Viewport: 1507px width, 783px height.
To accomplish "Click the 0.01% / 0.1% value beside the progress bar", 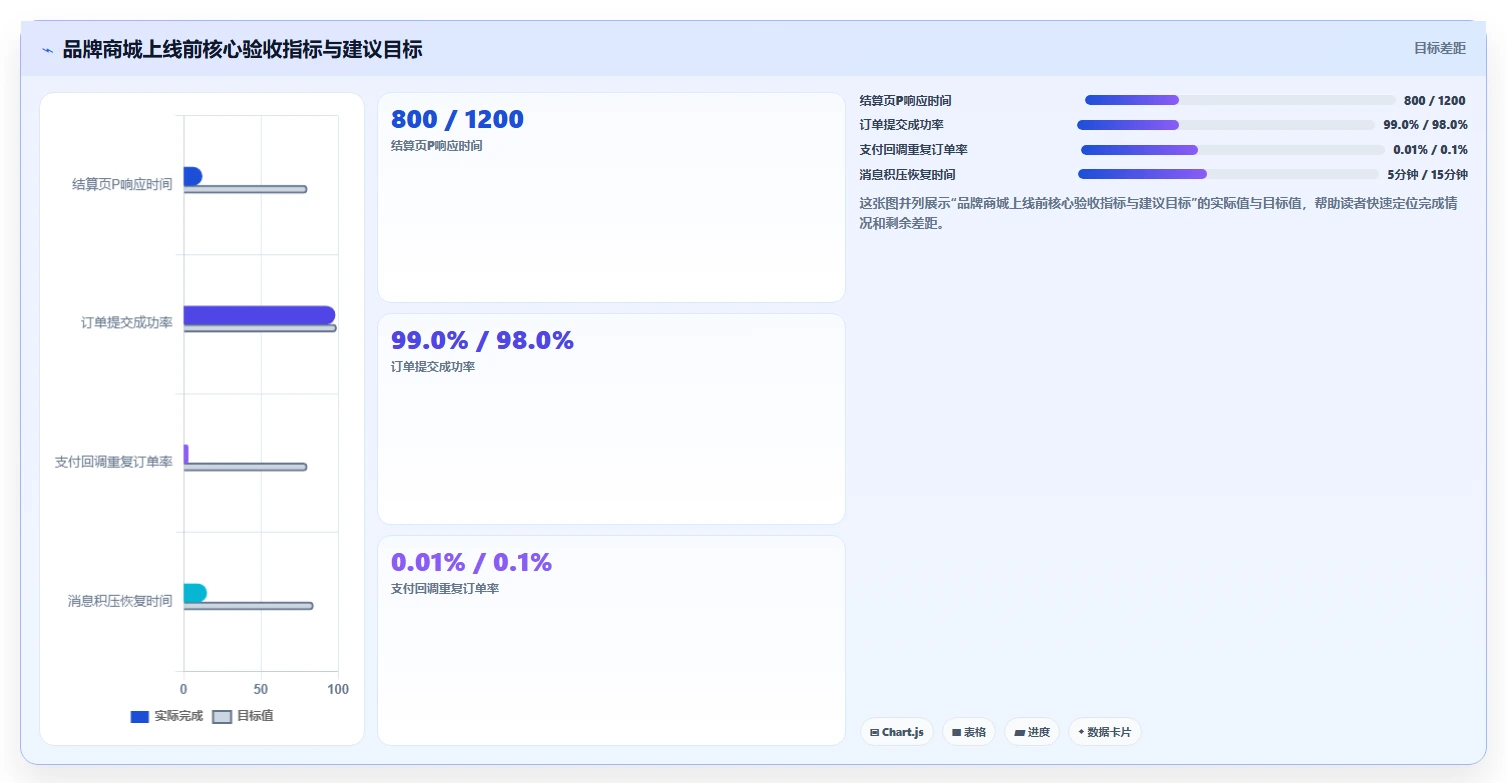I will [x=1430, y=150].
